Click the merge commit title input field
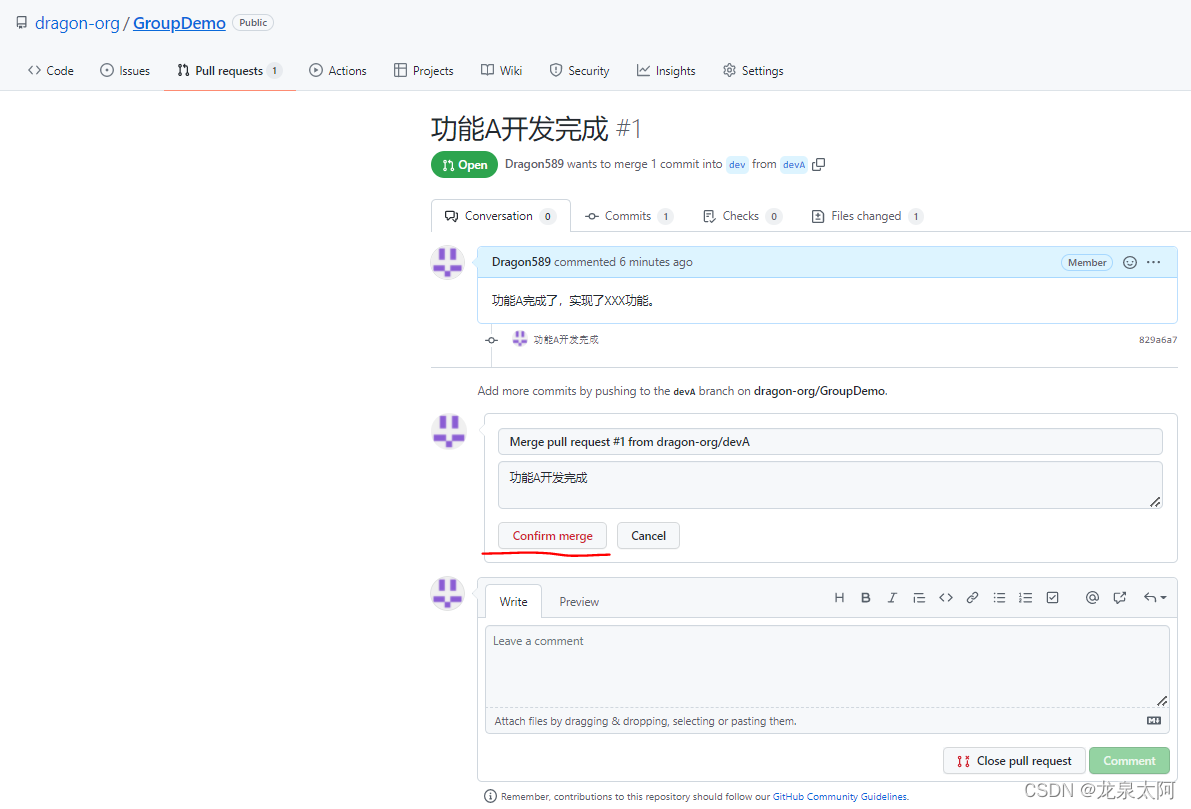 click(x=830, y=441)
